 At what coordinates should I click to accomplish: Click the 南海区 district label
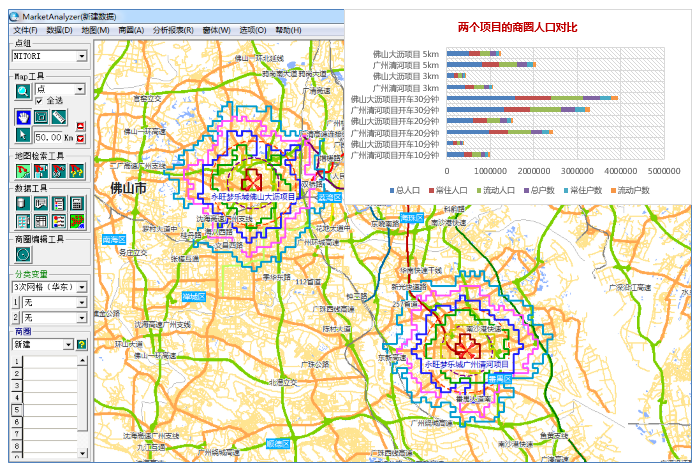(114, 239)
